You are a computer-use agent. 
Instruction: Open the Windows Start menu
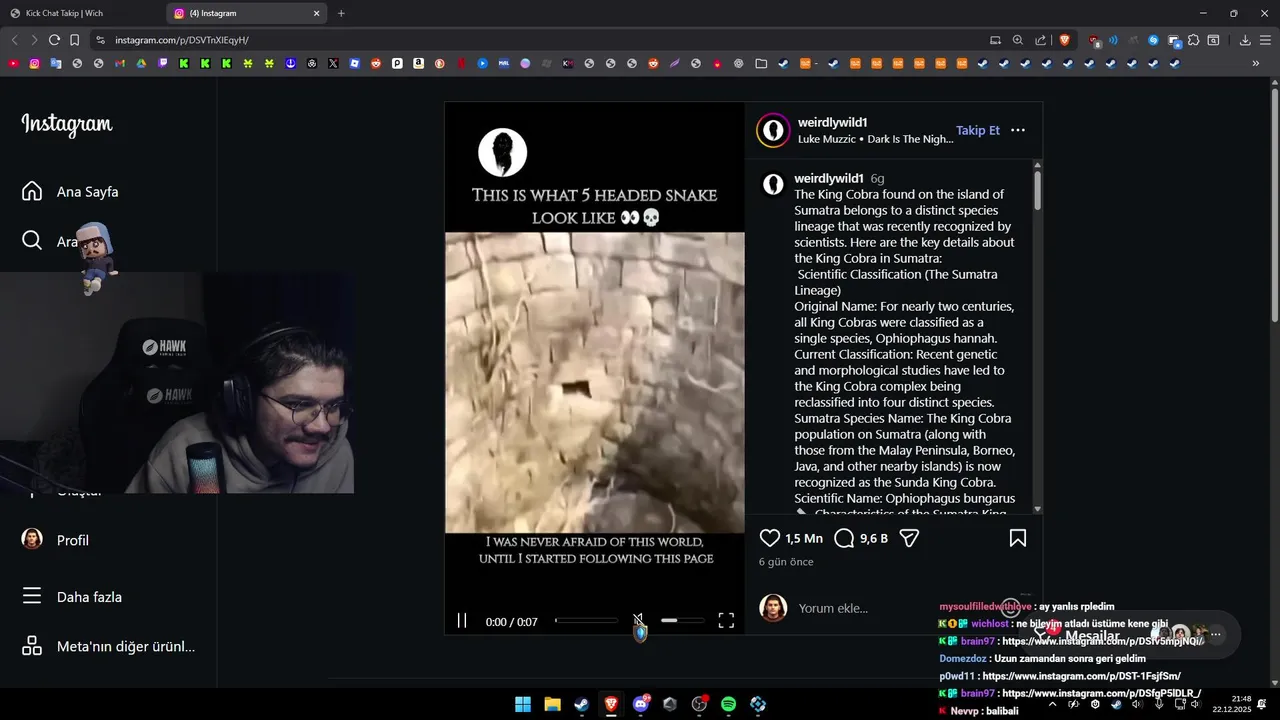523,704
